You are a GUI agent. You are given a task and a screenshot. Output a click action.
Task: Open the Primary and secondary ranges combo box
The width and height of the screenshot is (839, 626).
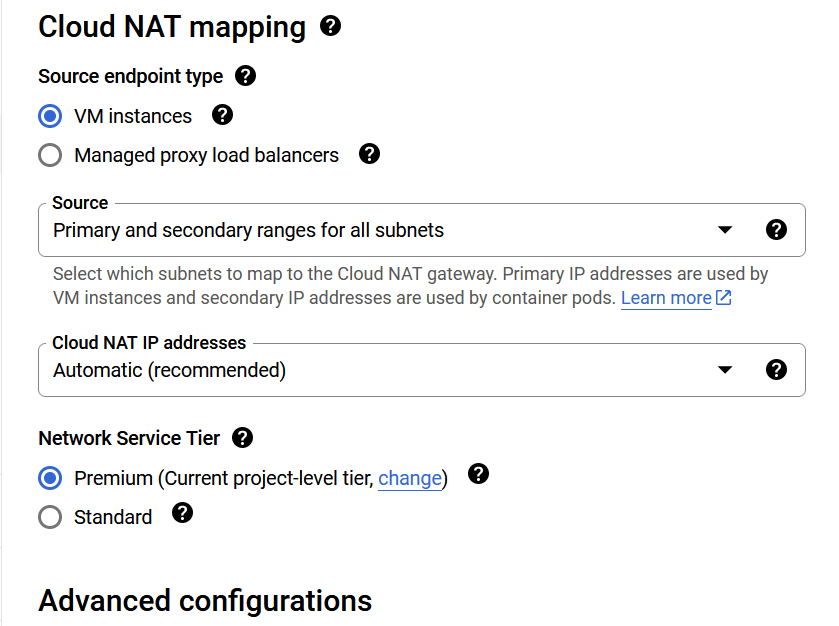[x=380, y=230]
